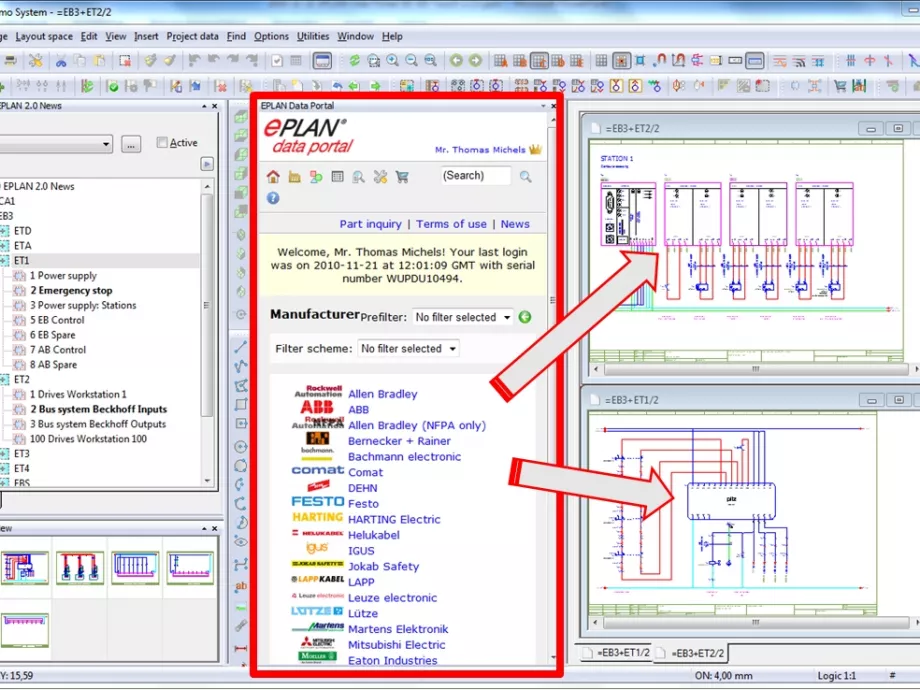The width and height of the screenshot is (920, 690).
Task: Select the rectangle drawing tool in side toolbar
Action: (x=241, y=405)
